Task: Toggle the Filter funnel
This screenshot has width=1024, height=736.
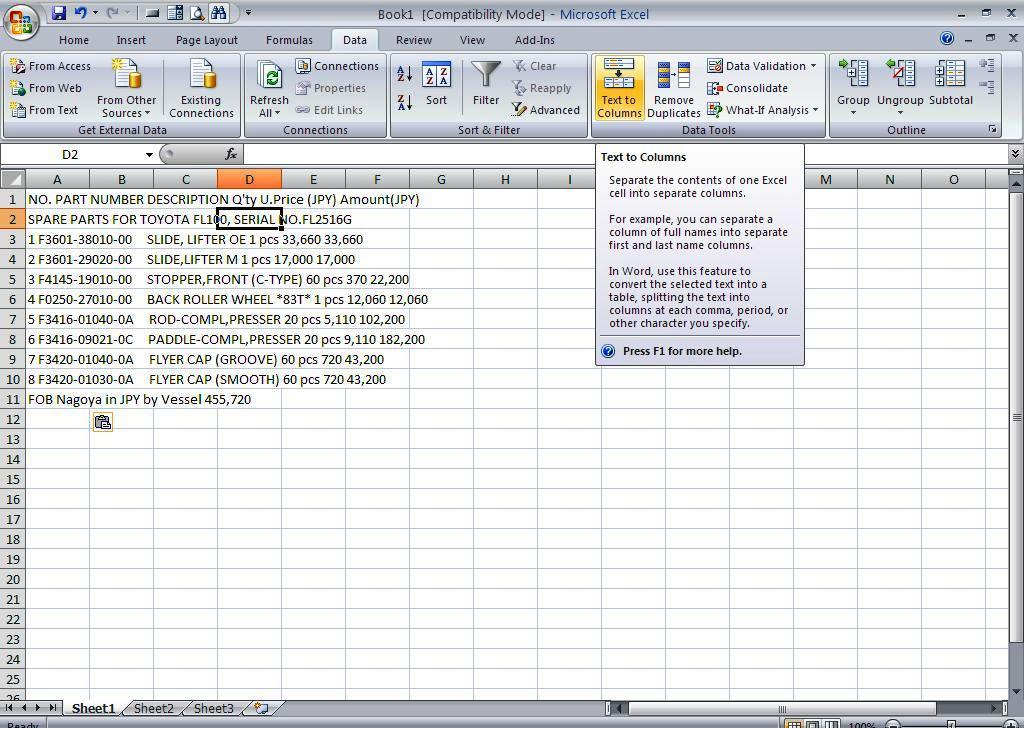Action: 486,84
